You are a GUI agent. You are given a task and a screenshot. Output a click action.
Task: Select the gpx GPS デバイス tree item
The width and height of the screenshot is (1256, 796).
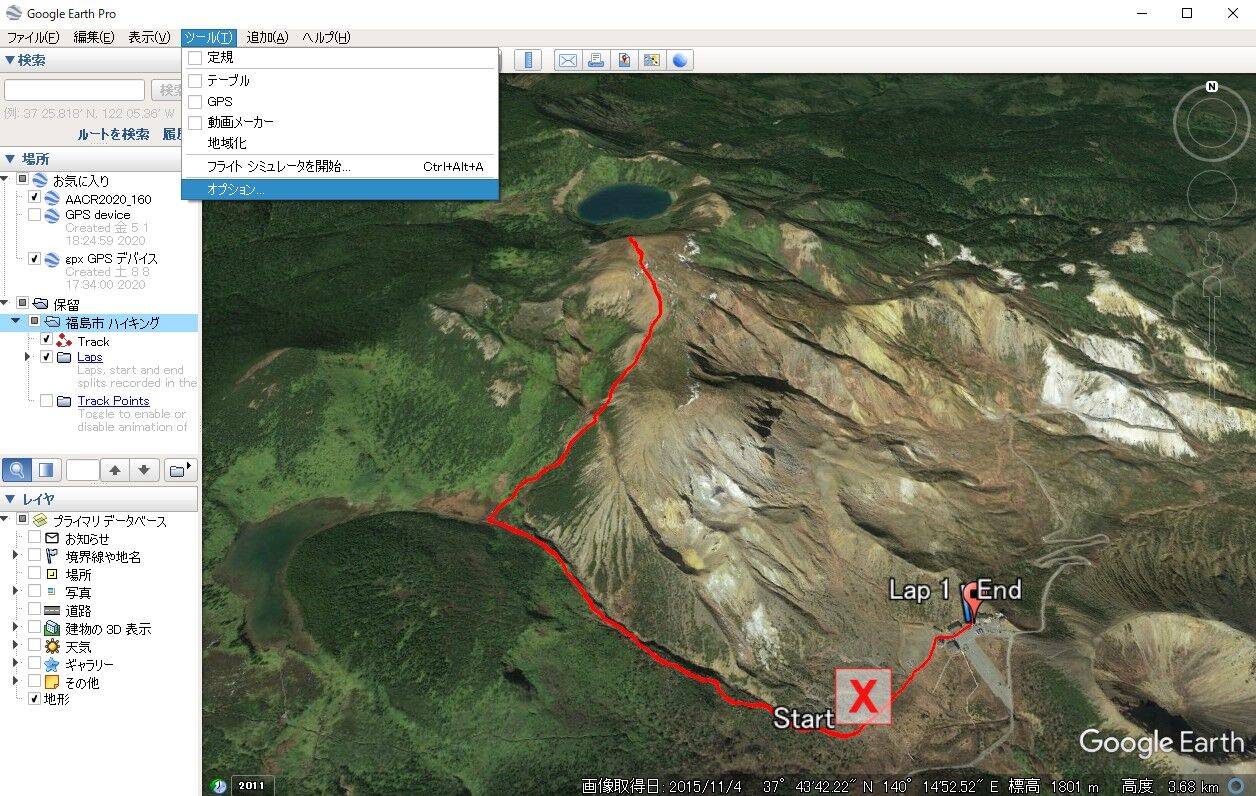(111, 259)
